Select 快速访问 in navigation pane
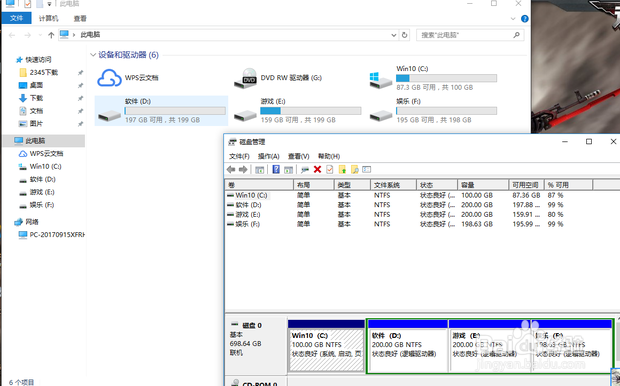Viewport: 620px width, 386px height. (38, 60)
